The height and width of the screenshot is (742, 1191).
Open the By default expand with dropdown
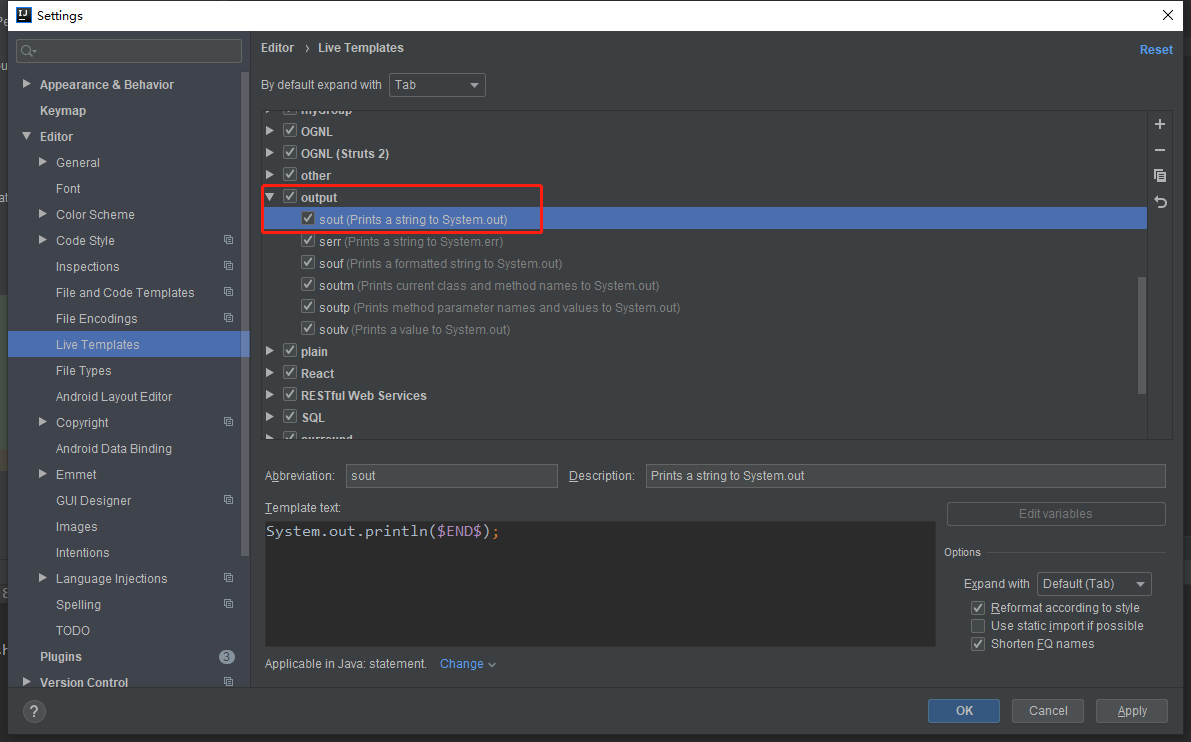[x=437, y=85]
